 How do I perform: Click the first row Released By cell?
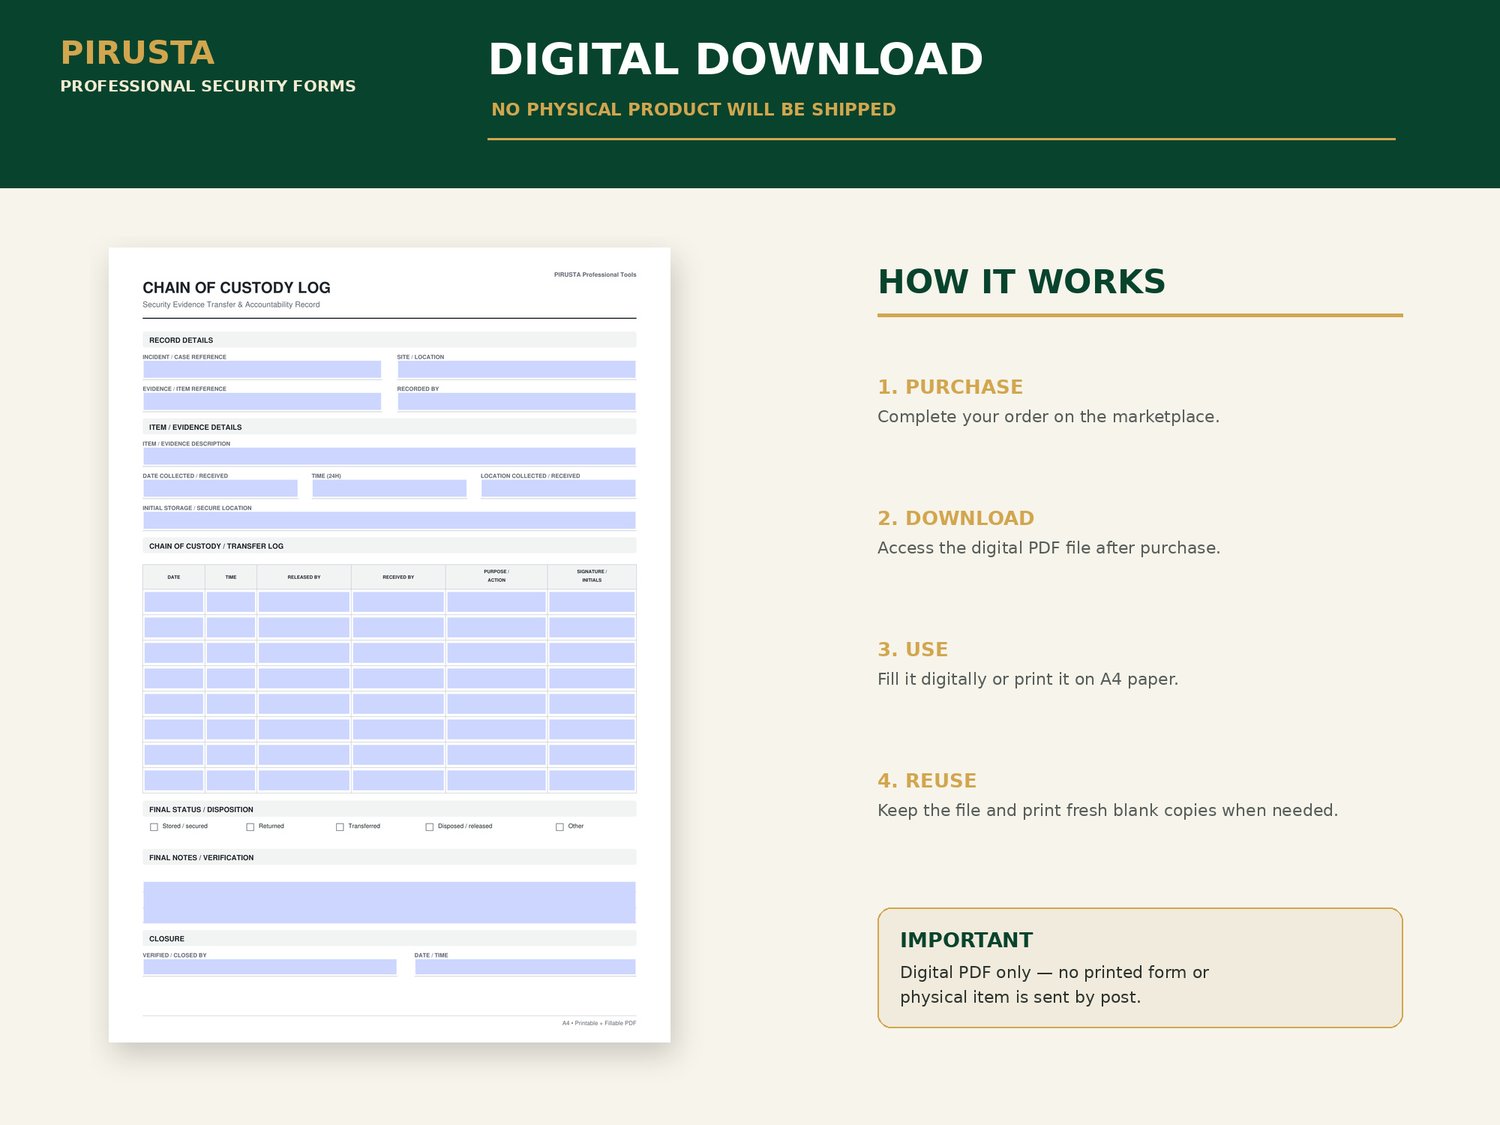[x=304, y=602]
